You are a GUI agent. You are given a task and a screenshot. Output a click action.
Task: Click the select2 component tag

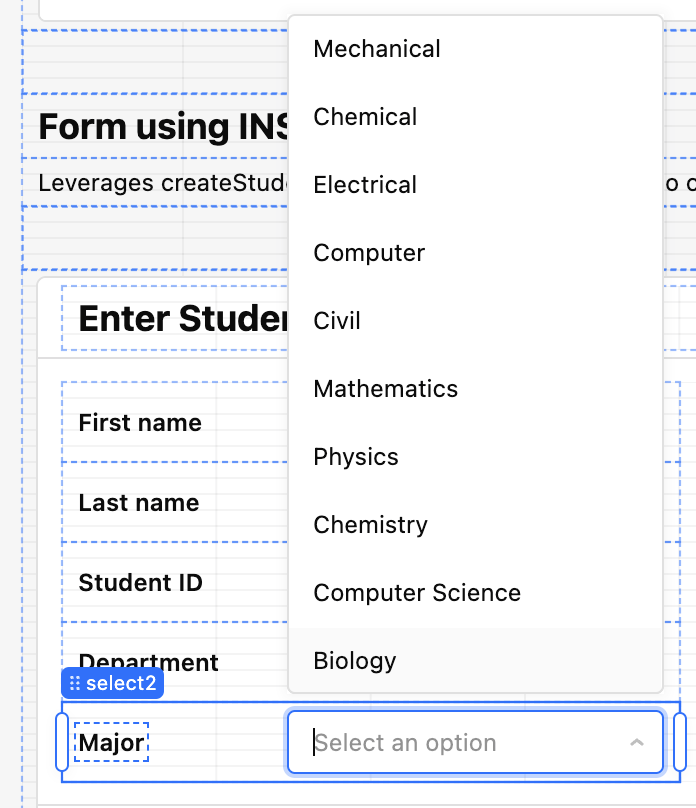(112, 683)
